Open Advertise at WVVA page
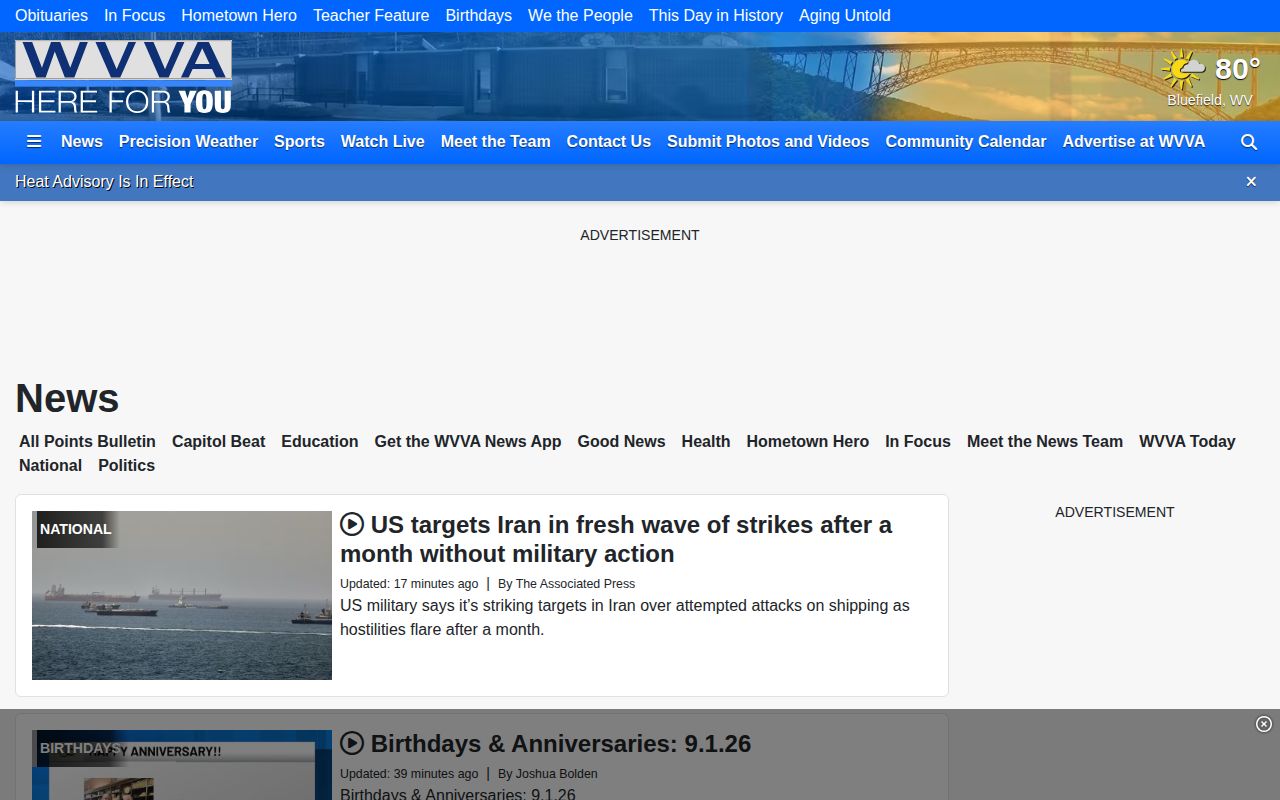The image size is (1280, 800). pos(1134,142)
